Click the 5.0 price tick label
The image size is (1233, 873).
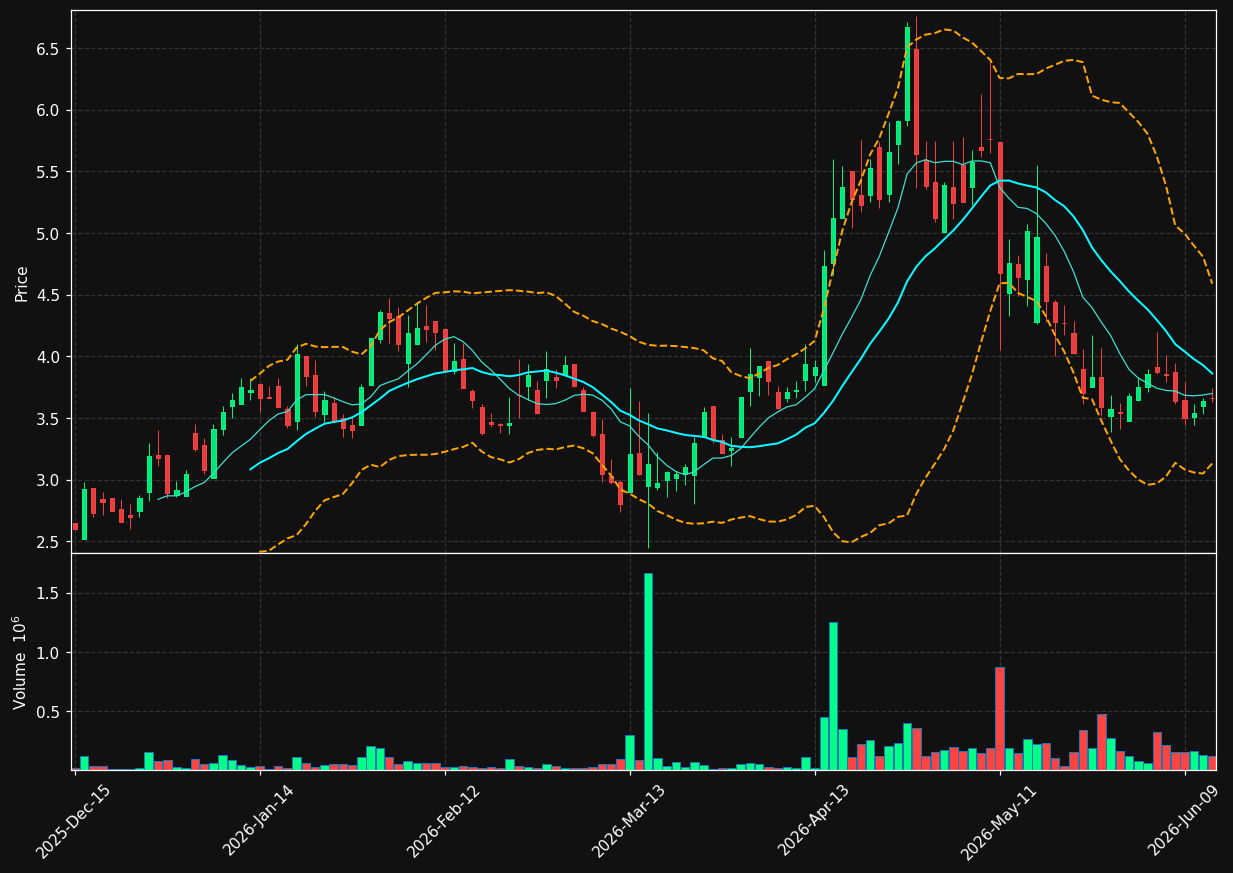(50, 234)
